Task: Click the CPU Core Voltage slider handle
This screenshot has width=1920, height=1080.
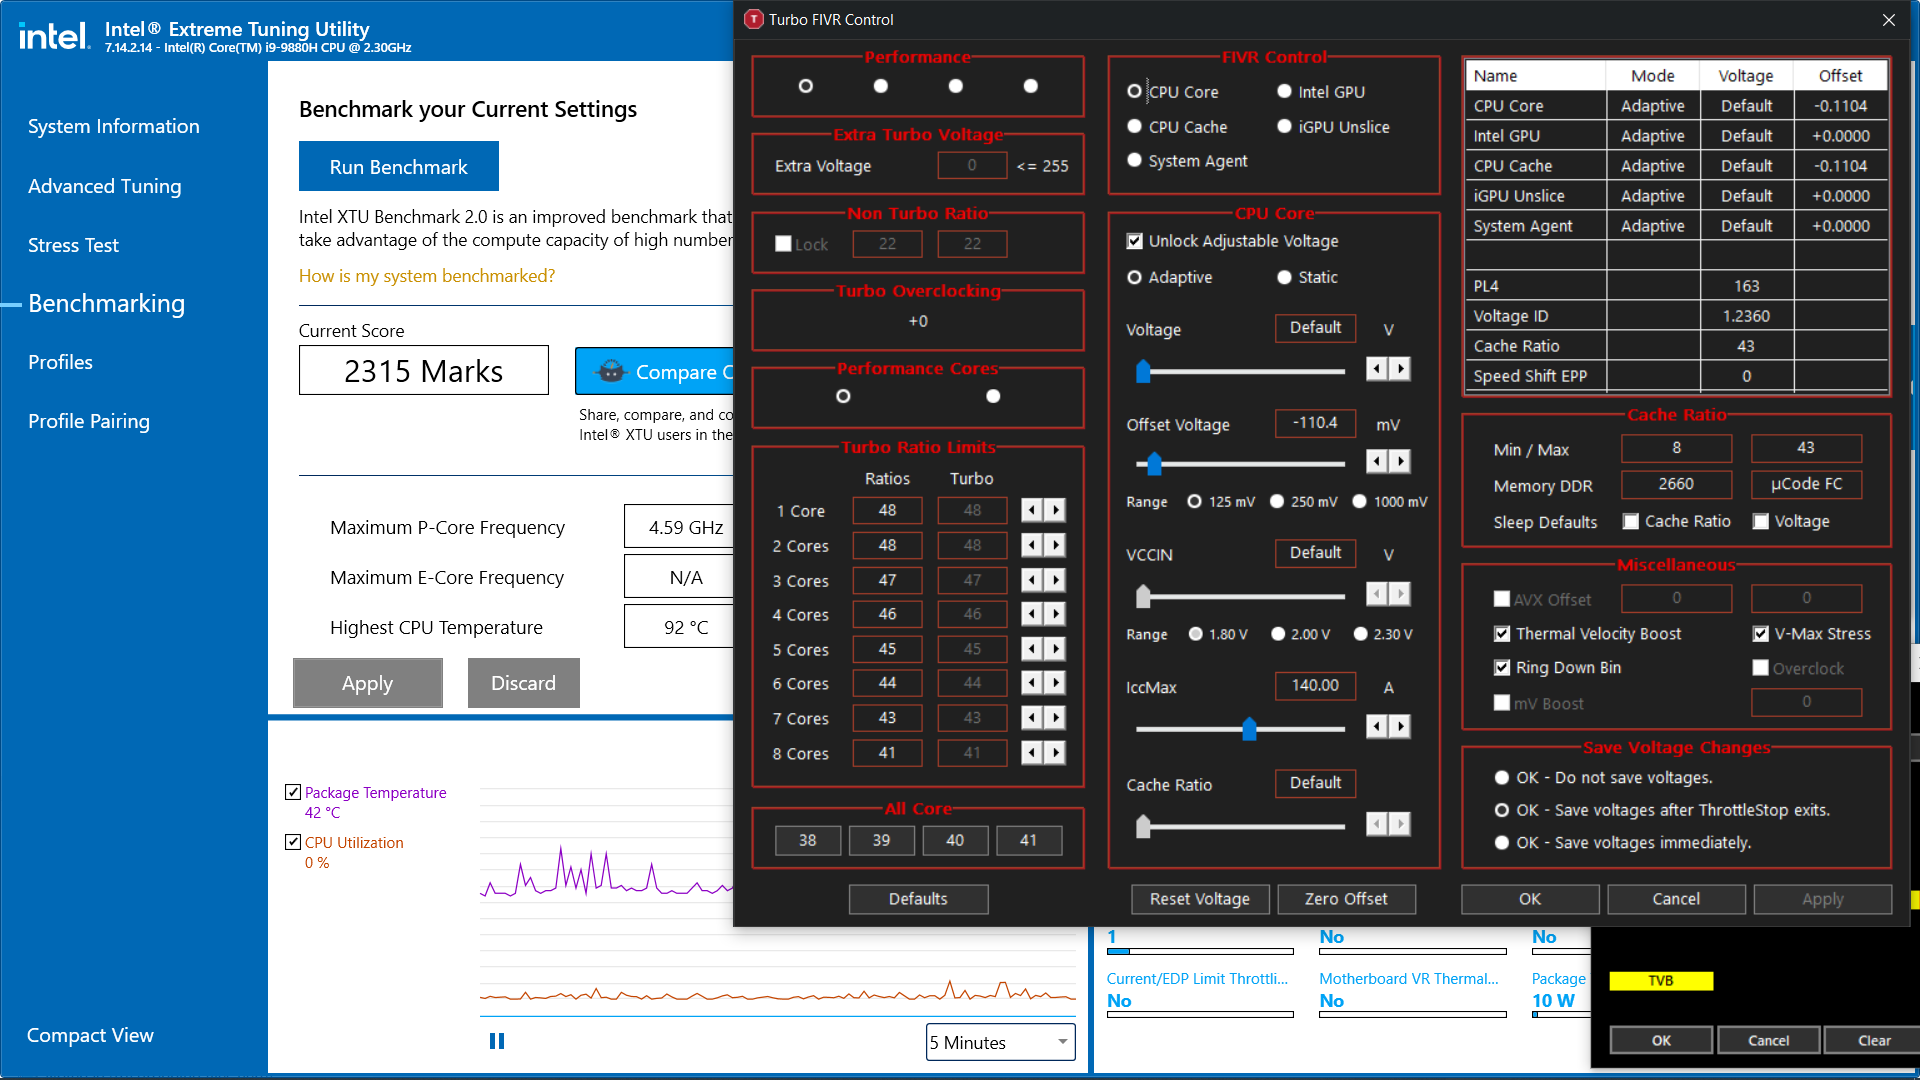Action: click(1143, 371)
